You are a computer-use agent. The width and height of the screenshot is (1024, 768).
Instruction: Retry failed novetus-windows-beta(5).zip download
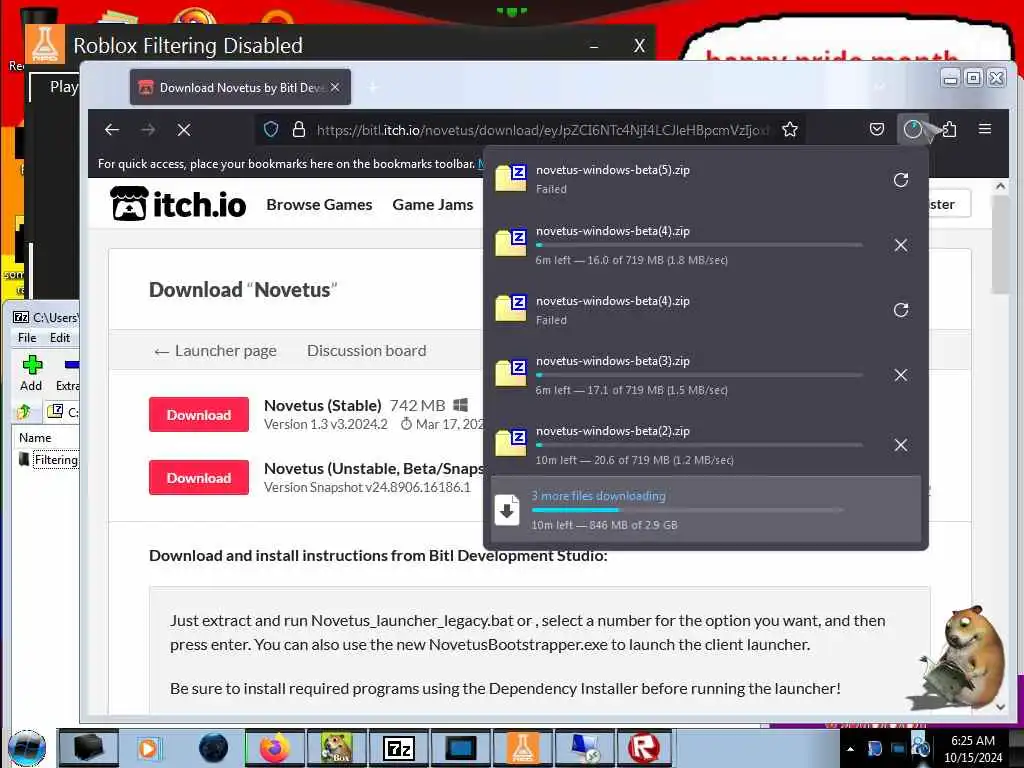click(901, 180)
